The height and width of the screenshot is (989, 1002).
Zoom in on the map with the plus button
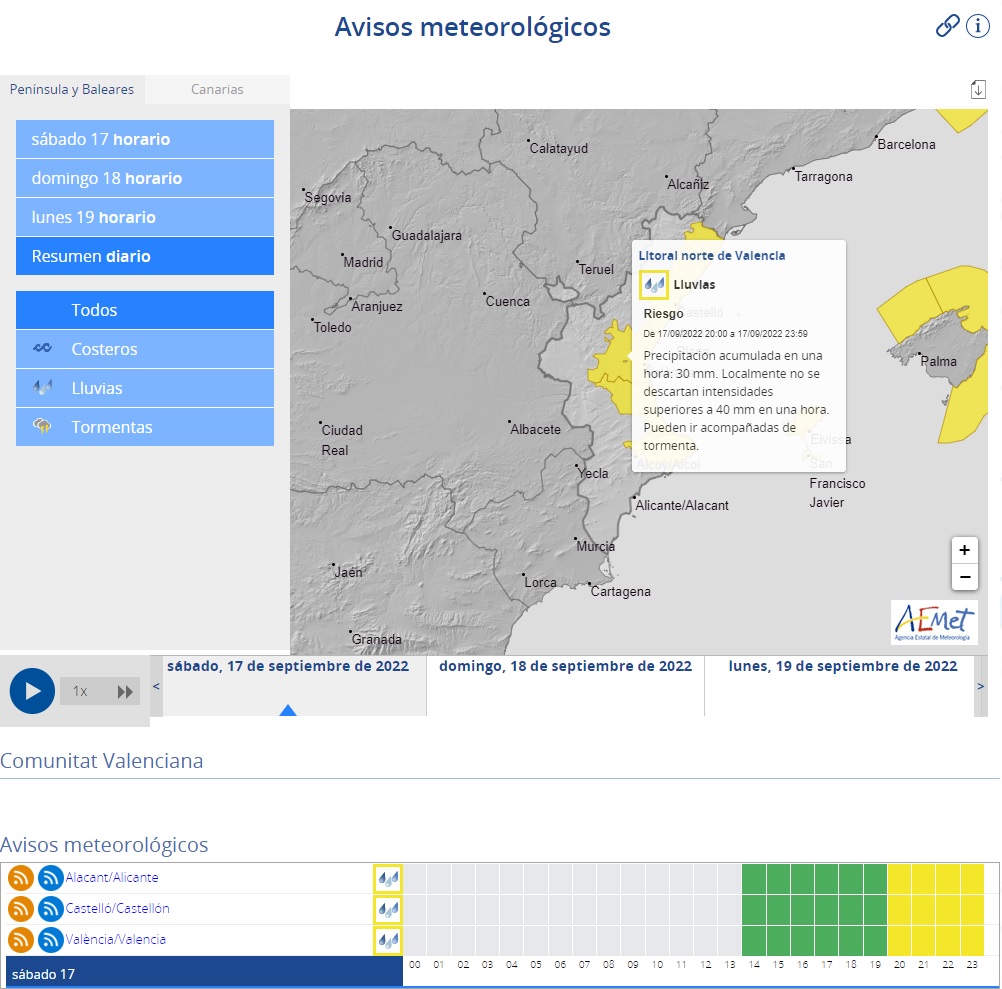coord(964,550)
